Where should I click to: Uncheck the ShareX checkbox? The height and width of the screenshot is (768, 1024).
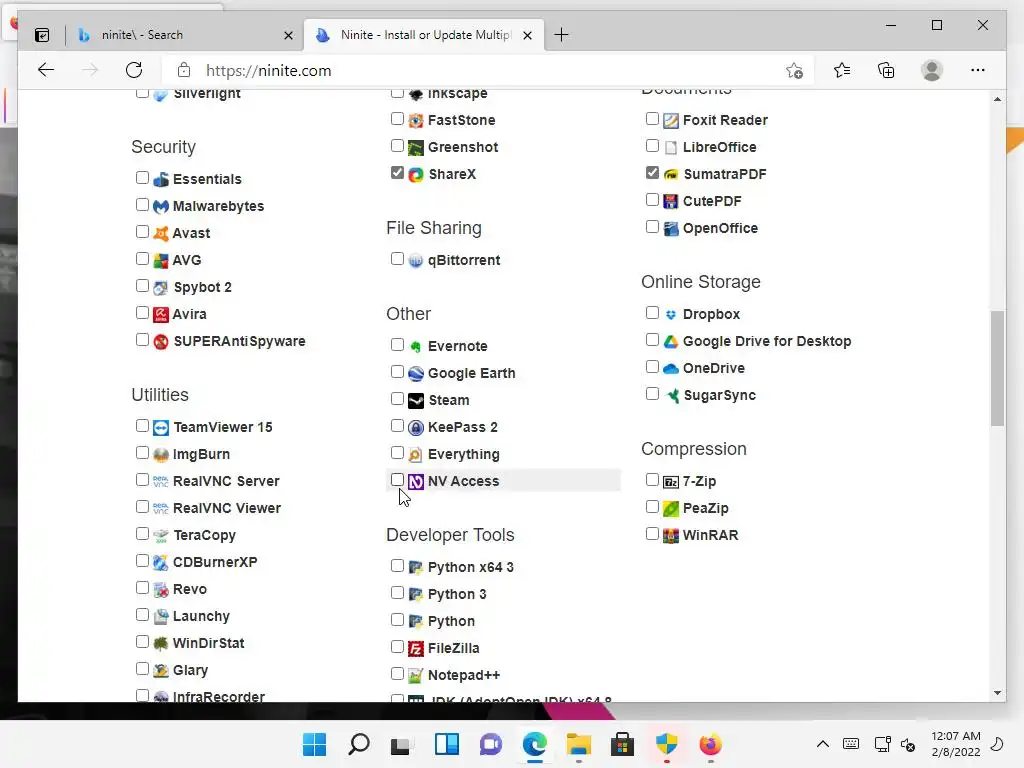(x=397, y=172)
